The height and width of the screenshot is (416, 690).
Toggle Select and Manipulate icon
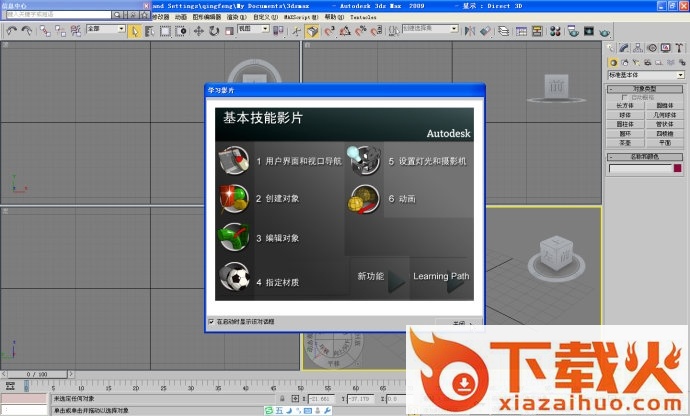click(297, 31)
